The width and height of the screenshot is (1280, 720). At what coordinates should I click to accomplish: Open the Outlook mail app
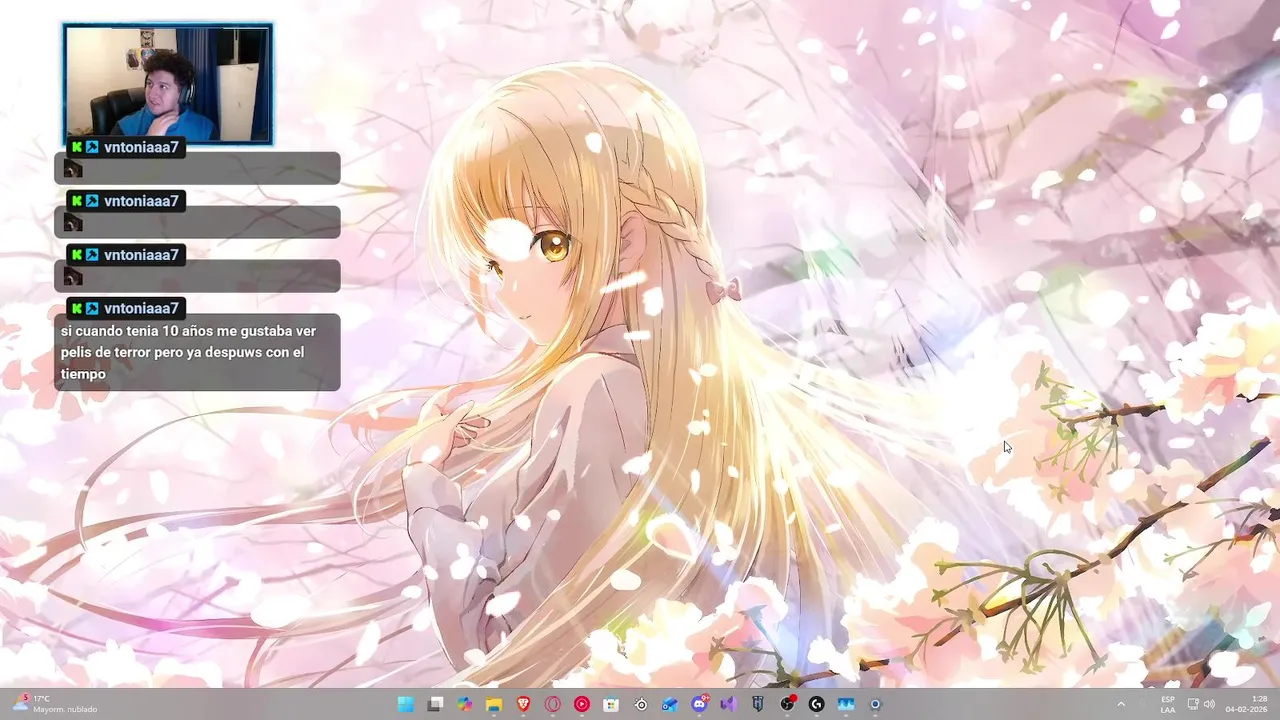coord(669,704)
